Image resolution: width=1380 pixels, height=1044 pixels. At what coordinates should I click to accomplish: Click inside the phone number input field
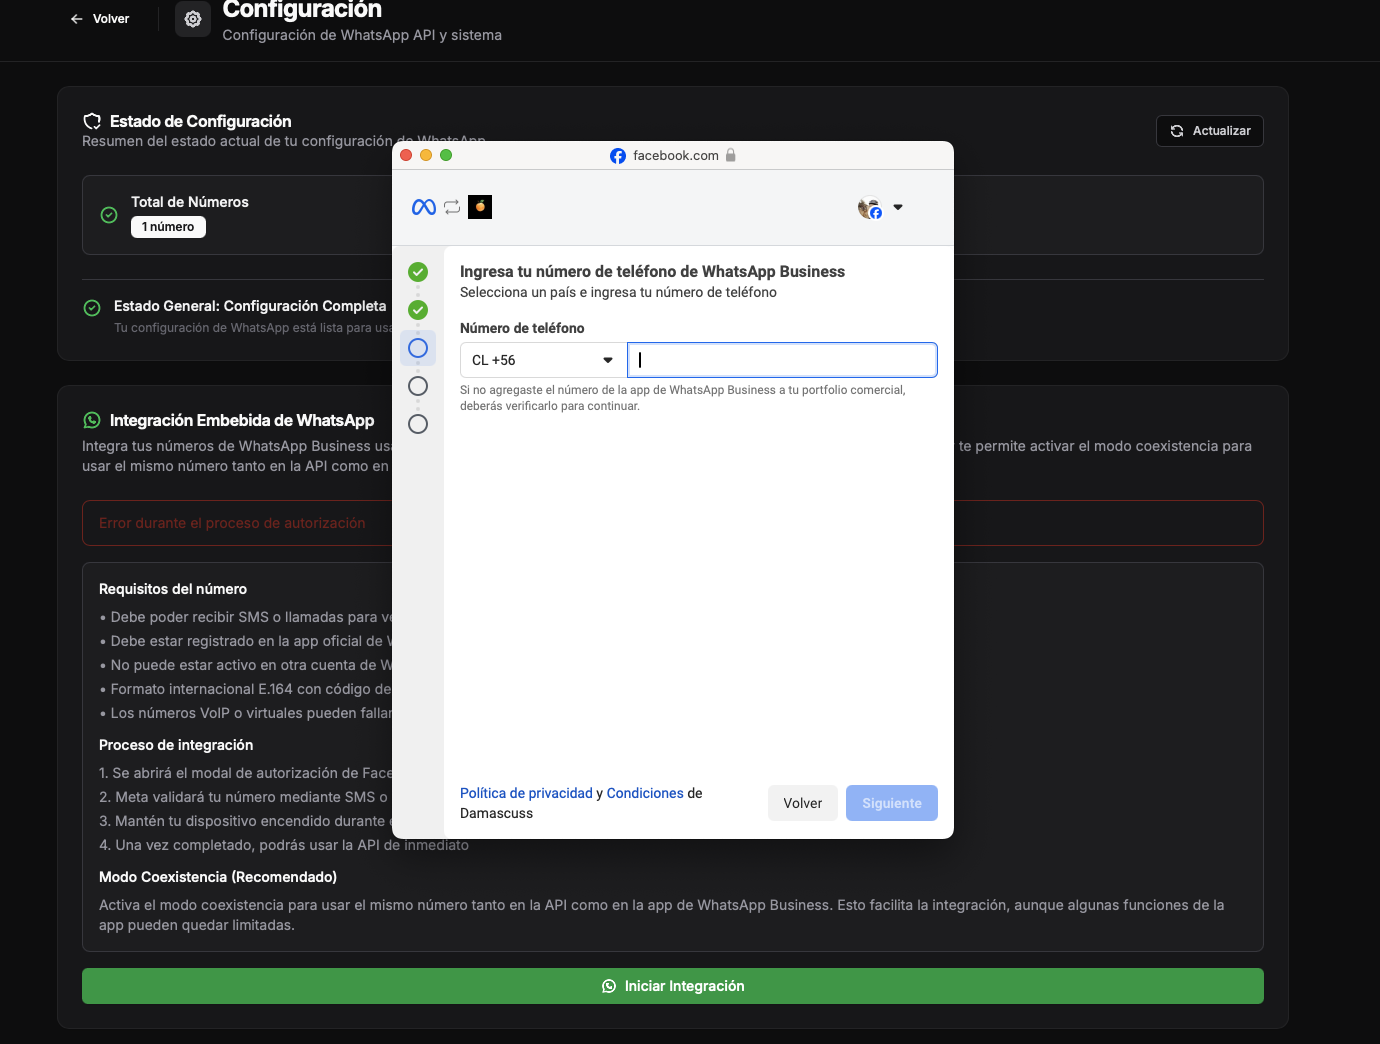(782, 359)
